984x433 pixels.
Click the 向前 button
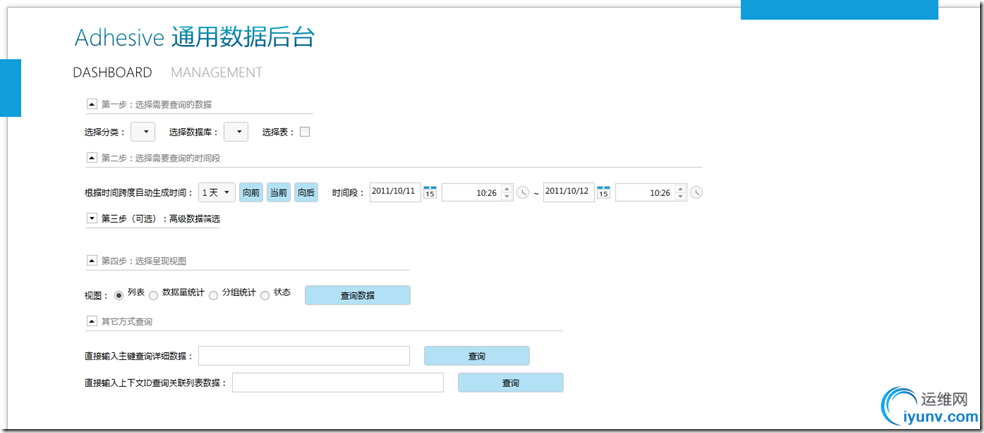click(251, 193)
